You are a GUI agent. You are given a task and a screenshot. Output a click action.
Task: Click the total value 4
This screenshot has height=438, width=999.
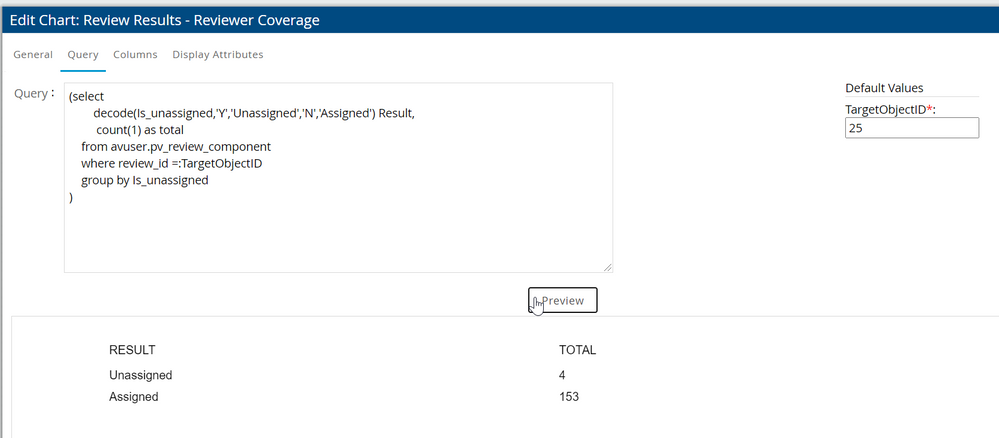point(563,375)
